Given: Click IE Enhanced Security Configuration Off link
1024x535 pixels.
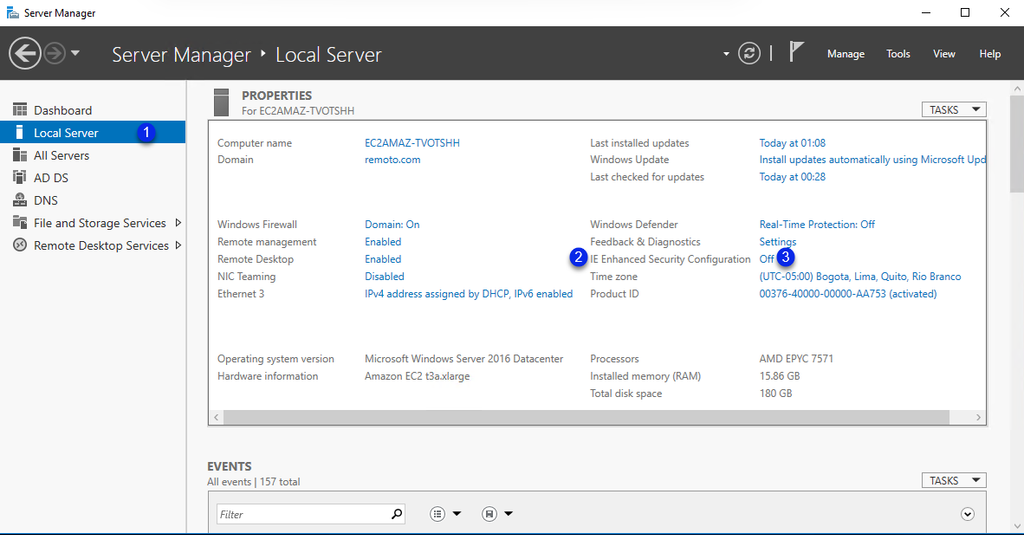Looking at the screenshot, I should tap(767, 259).
